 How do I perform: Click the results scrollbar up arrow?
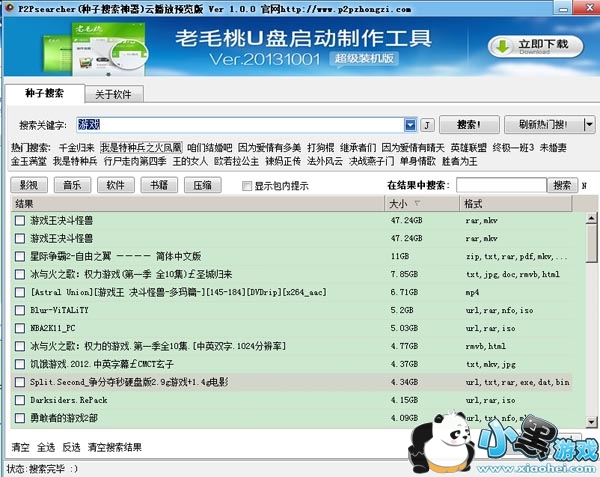point(592,218)
